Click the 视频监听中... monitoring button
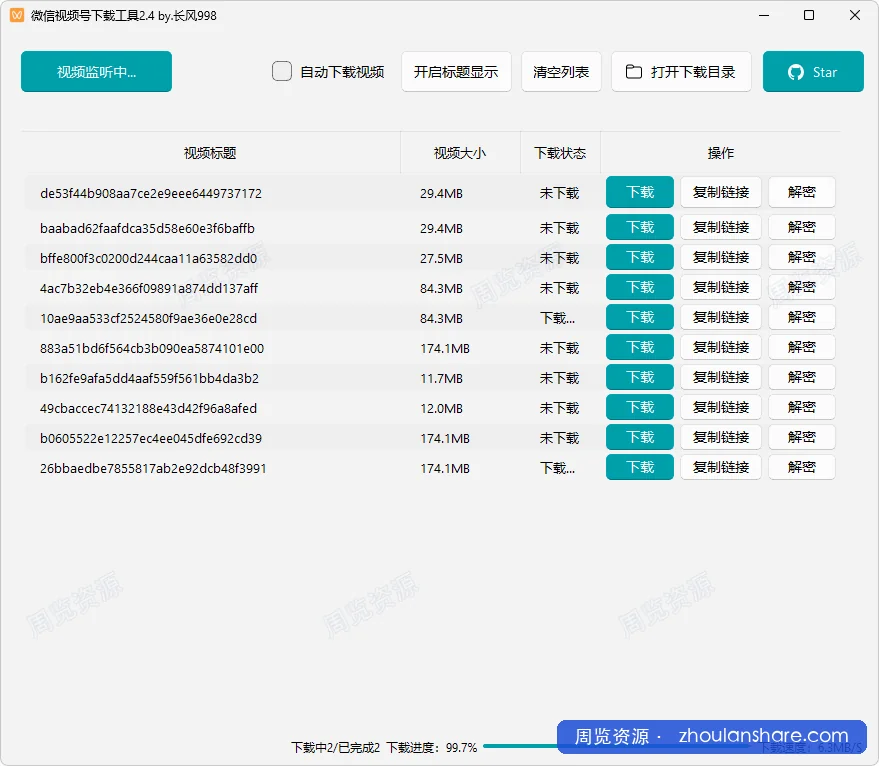The height and width of the screenshot is (766, 879). coord(96,72)
